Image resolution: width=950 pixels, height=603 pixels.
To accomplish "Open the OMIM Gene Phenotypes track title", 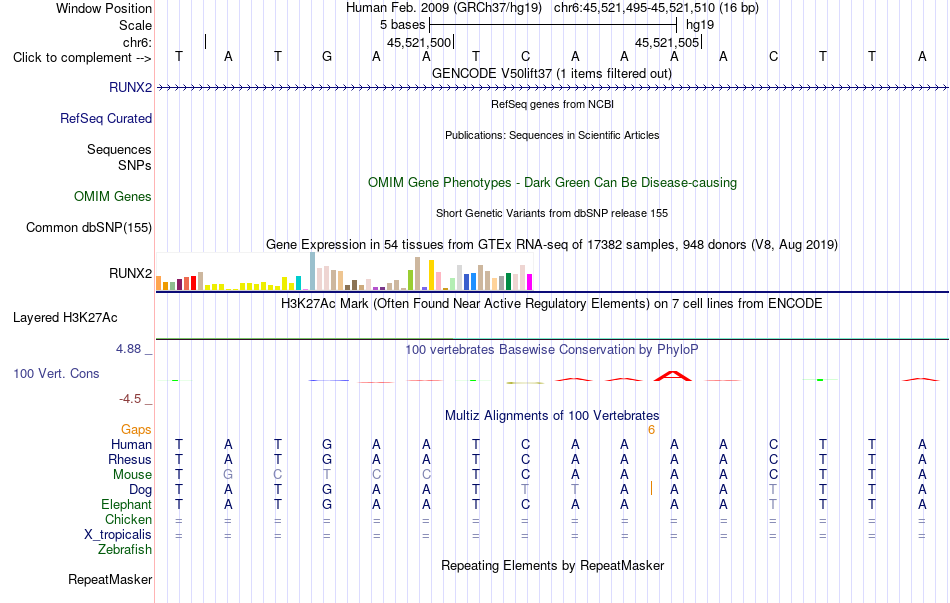I will pyautogui.click(x=552, y=182).
